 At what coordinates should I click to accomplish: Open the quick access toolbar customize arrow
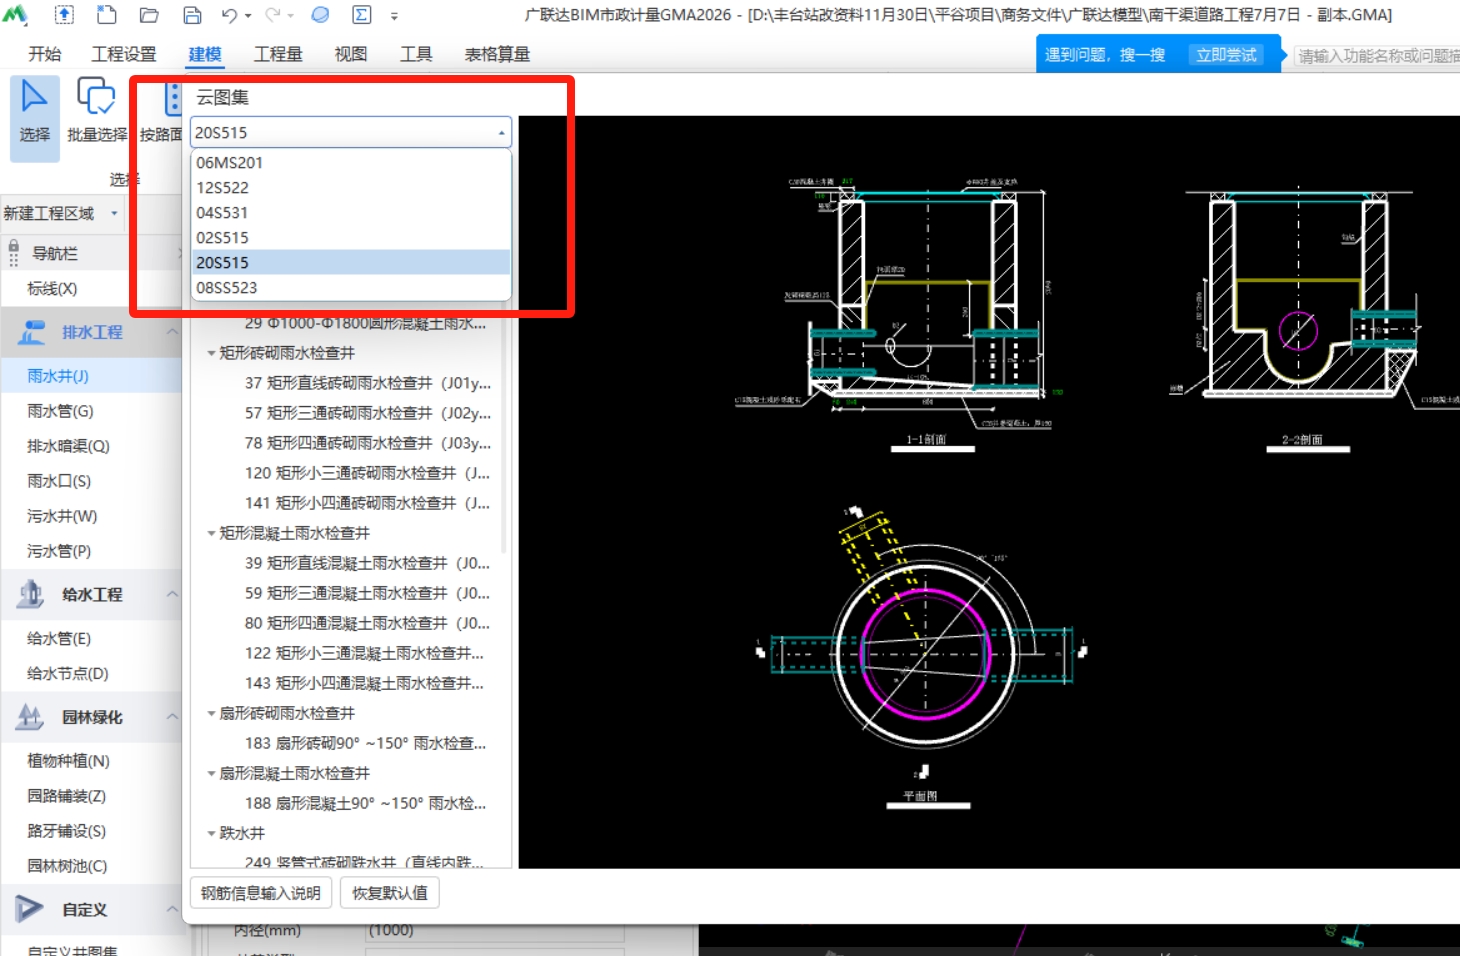[394, 16]
